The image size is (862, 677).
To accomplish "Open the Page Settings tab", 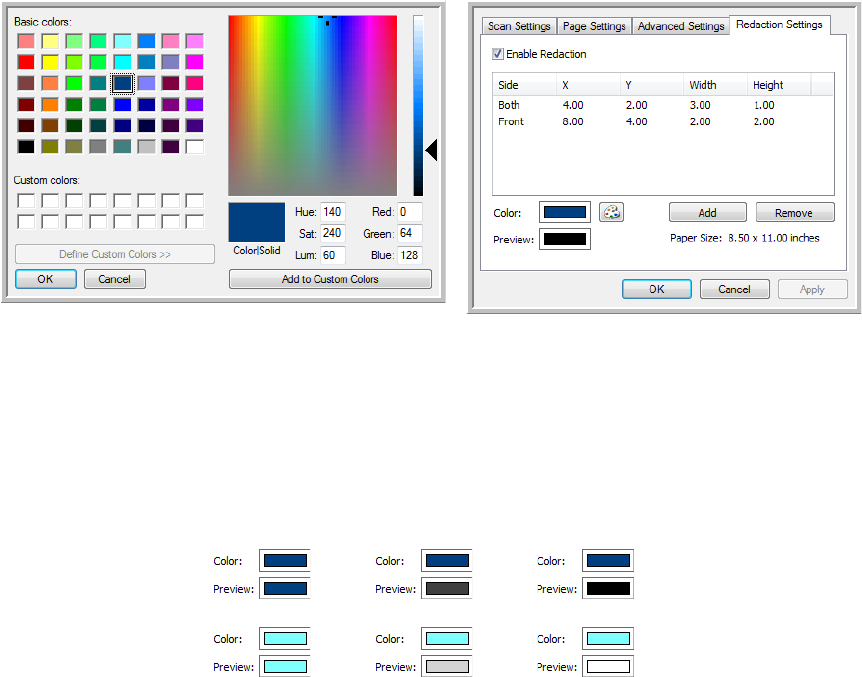I will click(594, 26).
